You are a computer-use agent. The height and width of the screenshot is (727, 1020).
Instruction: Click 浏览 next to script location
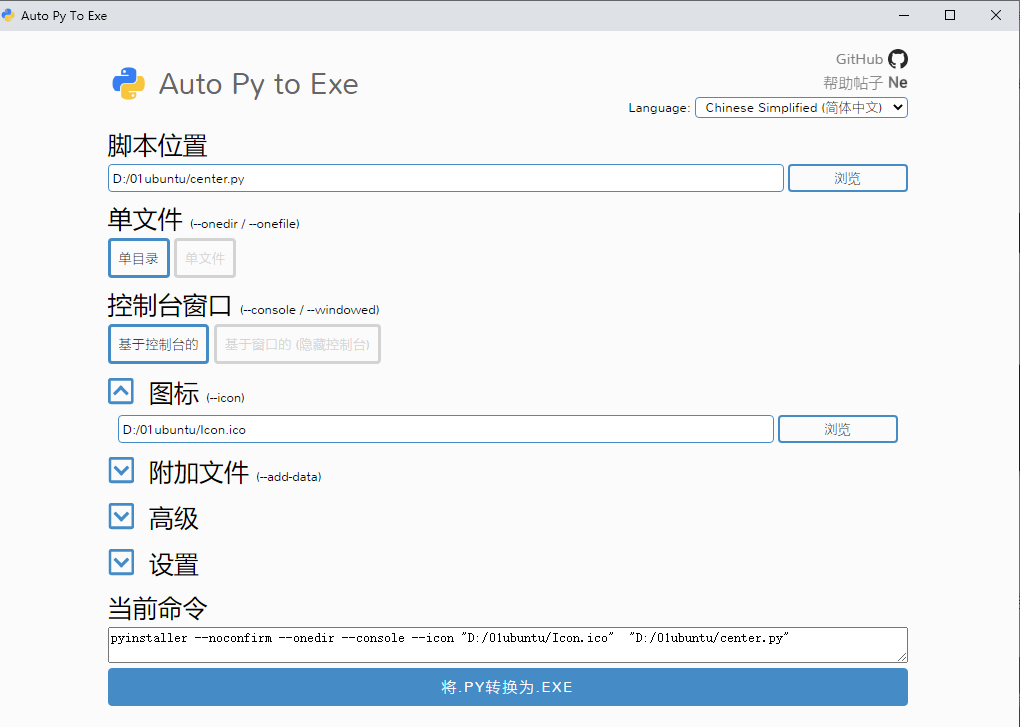[847, 177]
